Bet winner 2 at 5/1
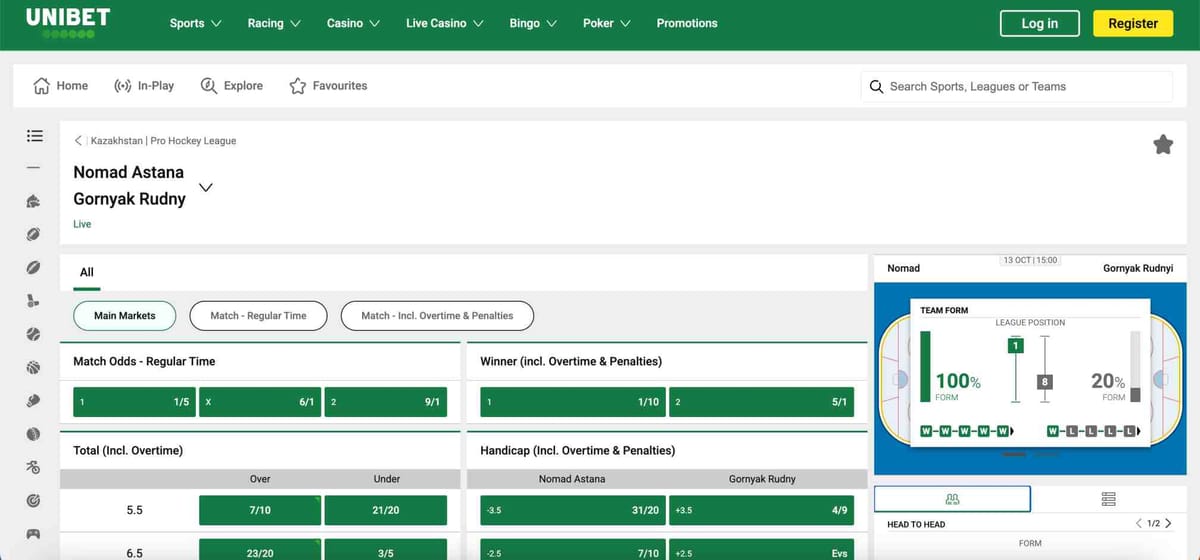This screenshot has height=560, width=1200. 762,402
